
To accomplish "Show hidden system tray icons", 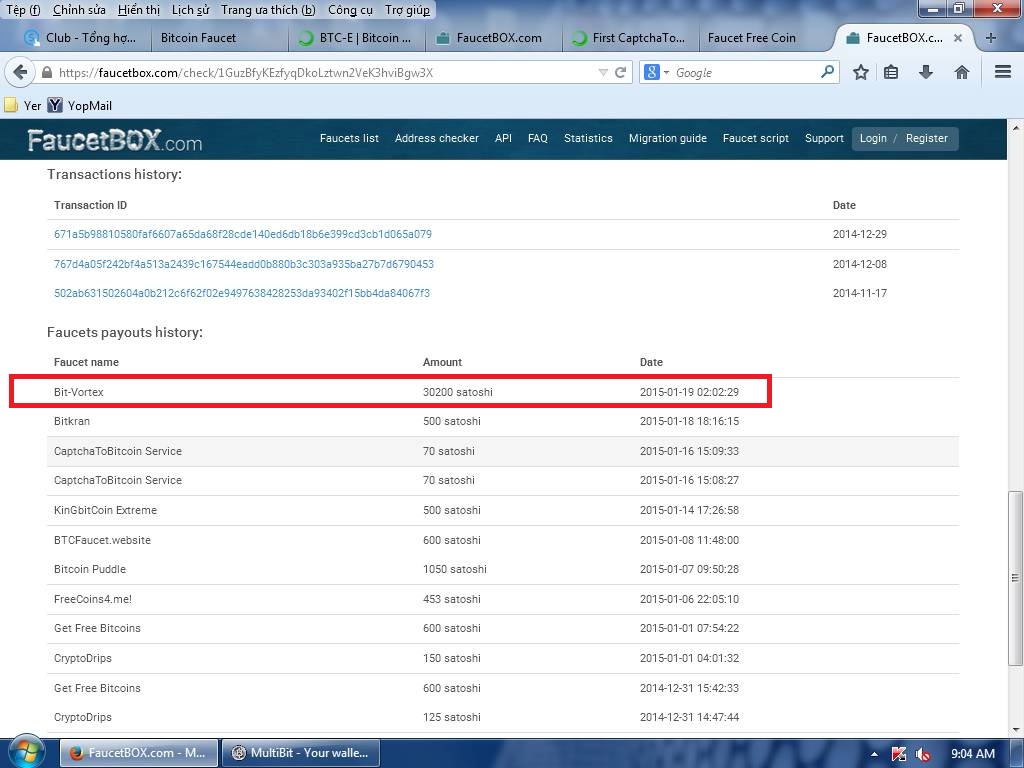I will click(x=875, y=754).
